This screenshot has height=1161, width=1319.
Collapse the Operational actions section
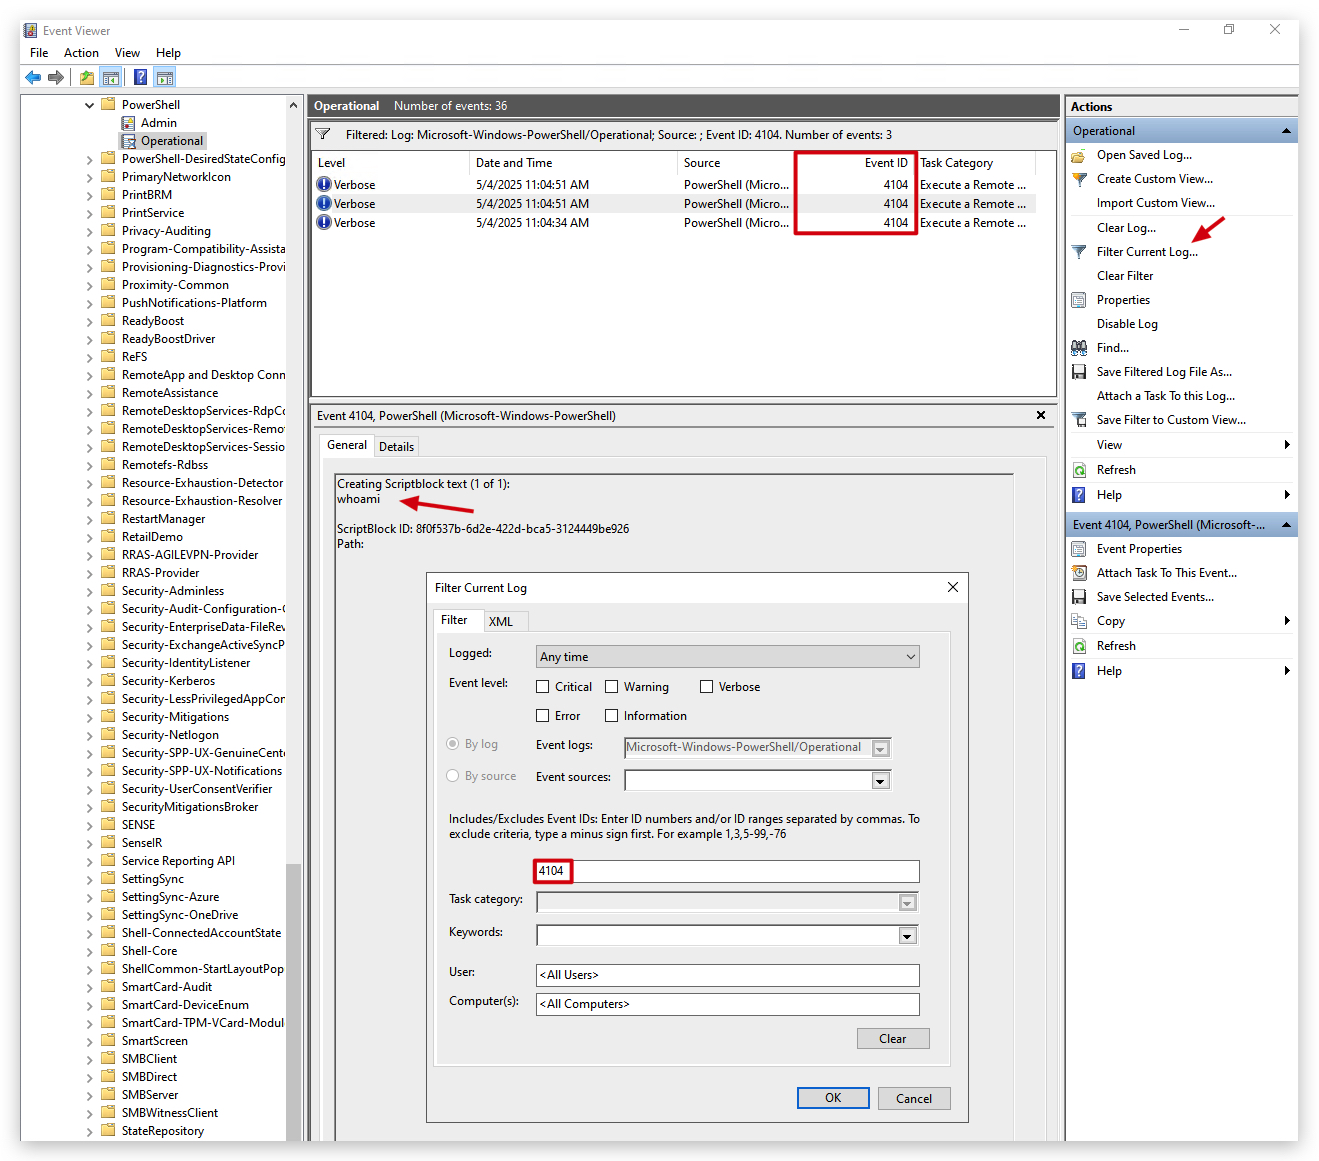[1286, 131]
